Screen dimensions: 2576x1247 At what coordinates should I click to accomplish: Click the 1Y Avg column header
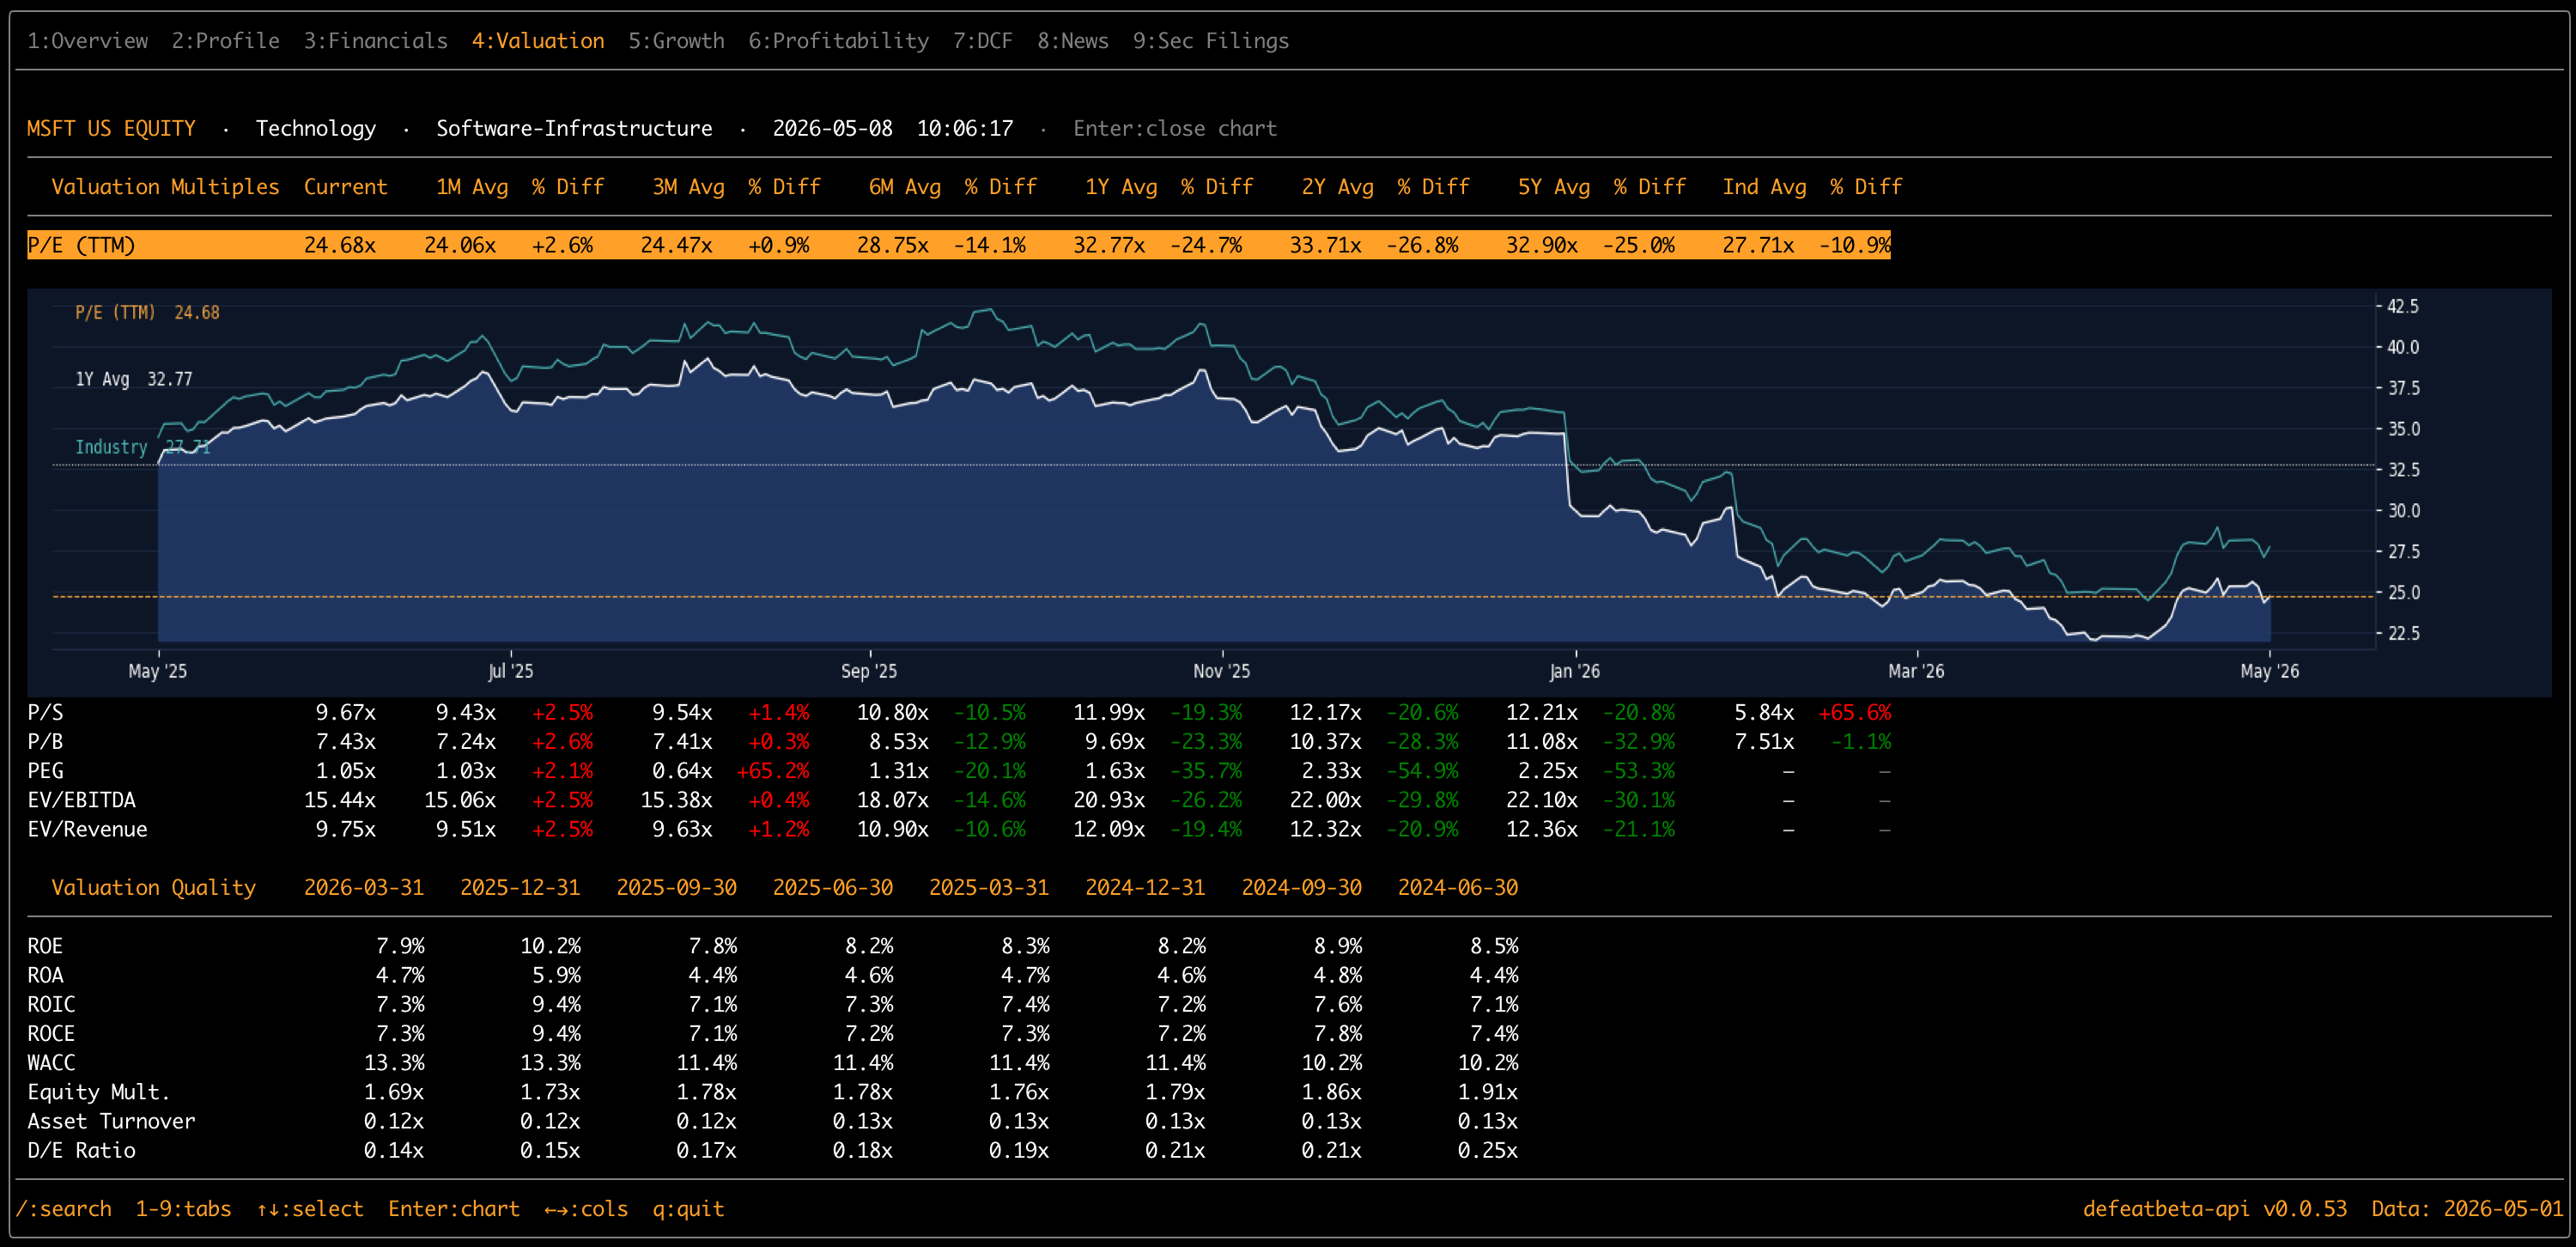pyautogui.click(x=1121, y=187)
